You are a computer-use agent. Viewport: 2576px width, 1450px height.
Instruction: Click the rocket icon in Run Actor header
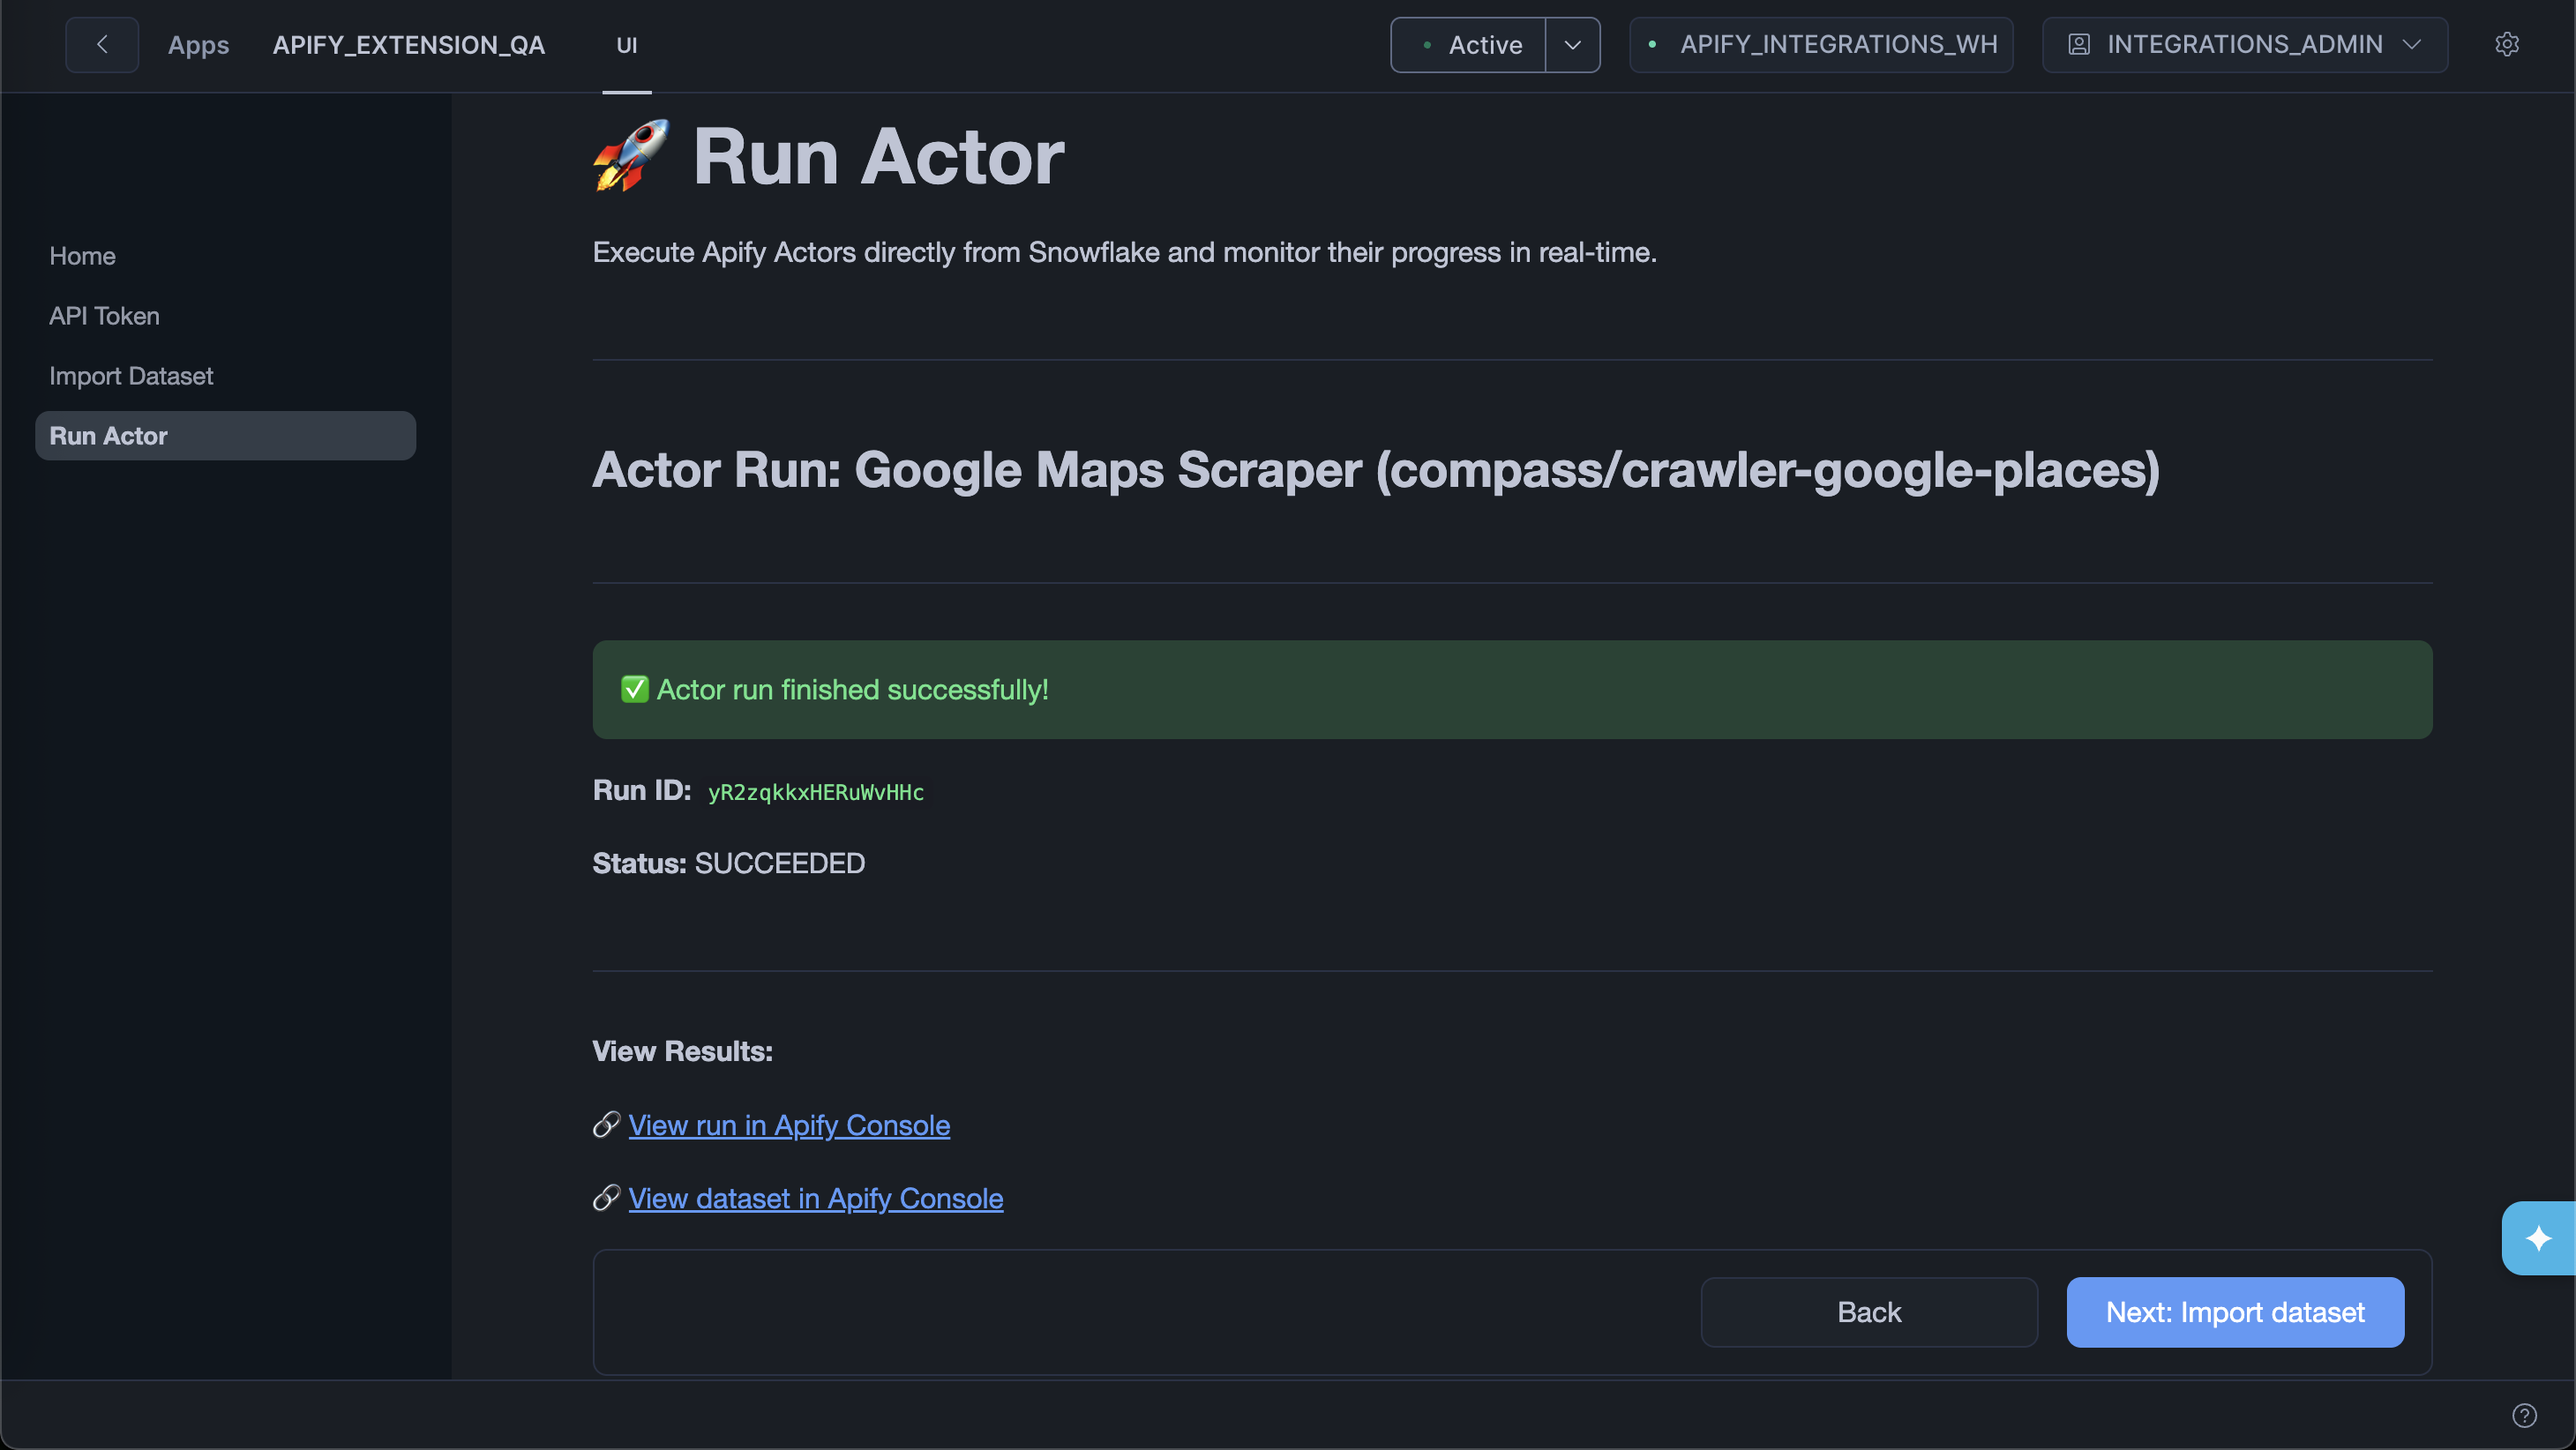coord(630,156)
